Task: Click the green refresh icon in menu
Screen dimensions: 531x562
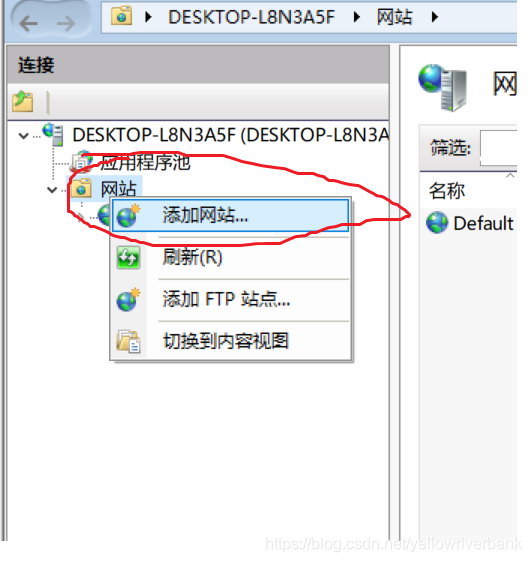Action: [x=128, y=257]
